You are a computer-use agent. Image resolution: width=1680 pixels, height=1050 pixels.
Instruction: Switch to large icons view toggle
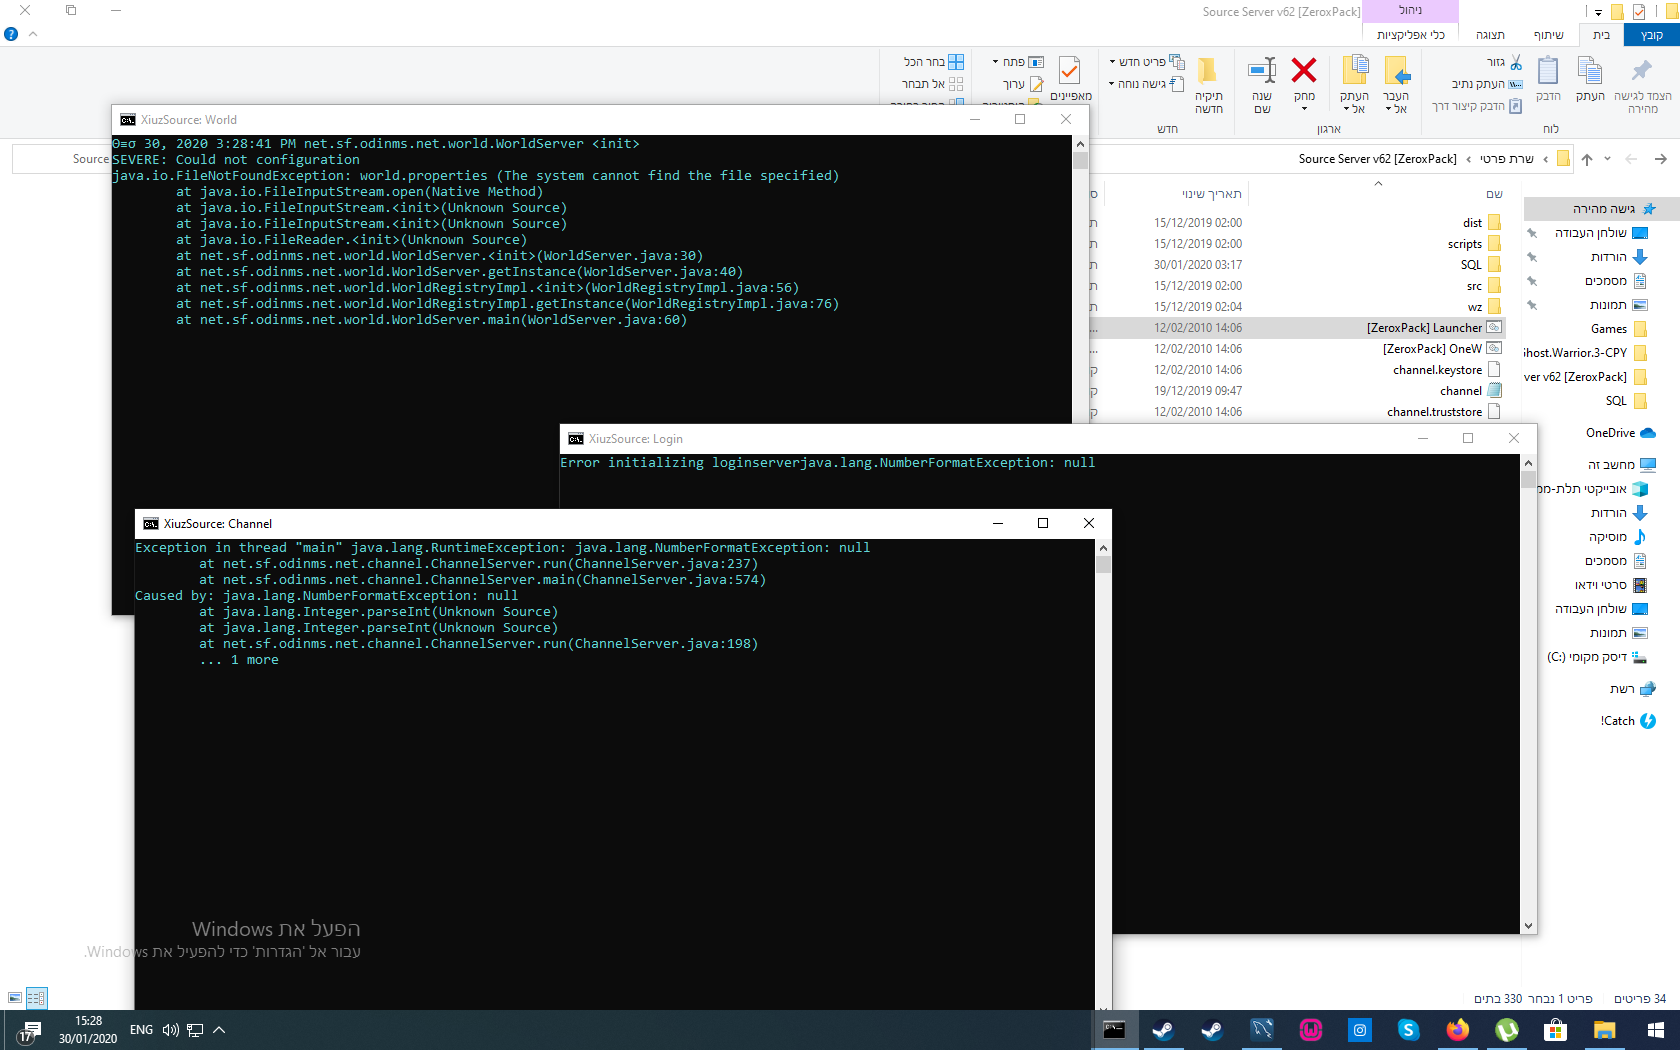click(15, 997)
